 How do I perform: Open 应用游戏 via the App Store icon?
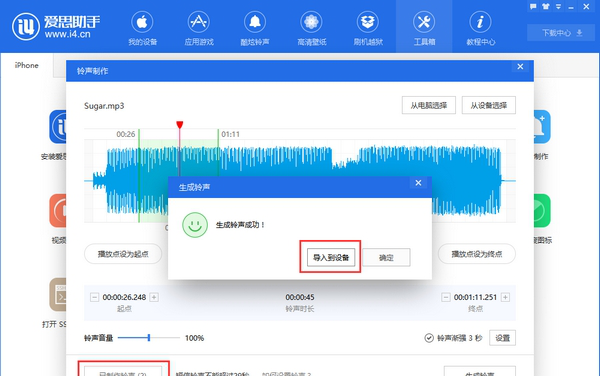click(199, 22)
